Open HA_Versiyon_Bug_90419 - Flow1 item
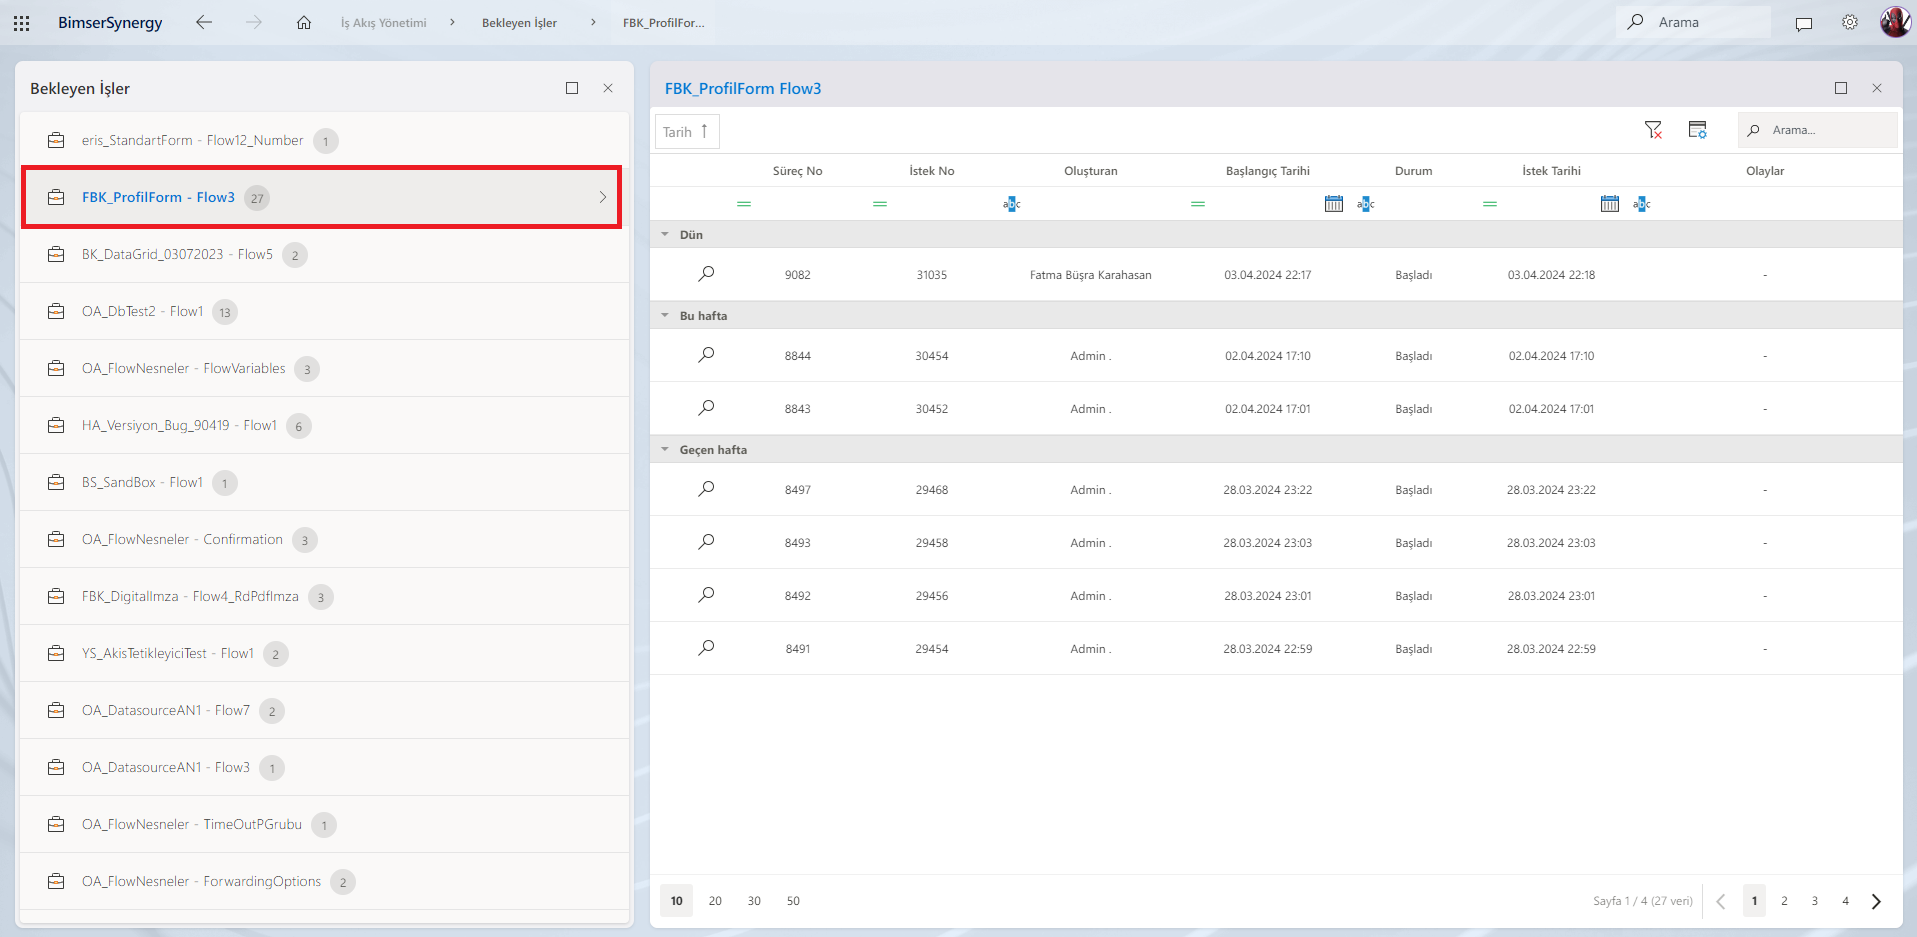The width and height of the screenshot is (1917, 937). [x=325, y=425]
